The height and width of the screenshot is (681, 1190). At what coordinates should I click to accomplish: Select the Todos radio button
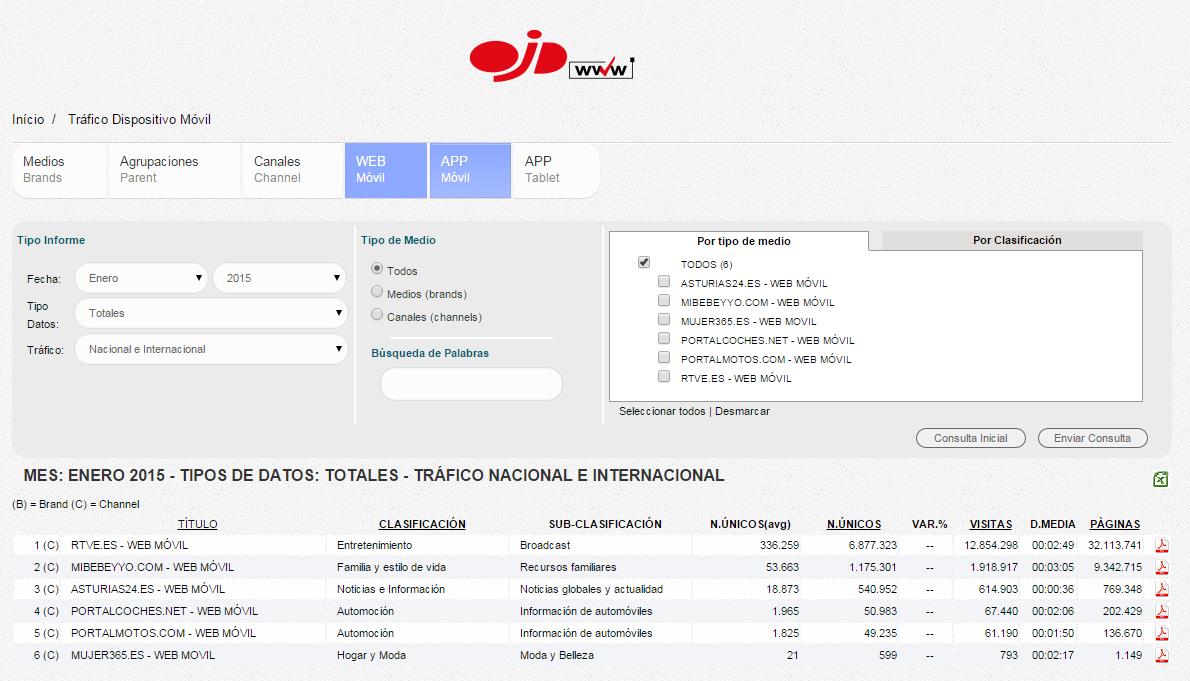point(377,269)
